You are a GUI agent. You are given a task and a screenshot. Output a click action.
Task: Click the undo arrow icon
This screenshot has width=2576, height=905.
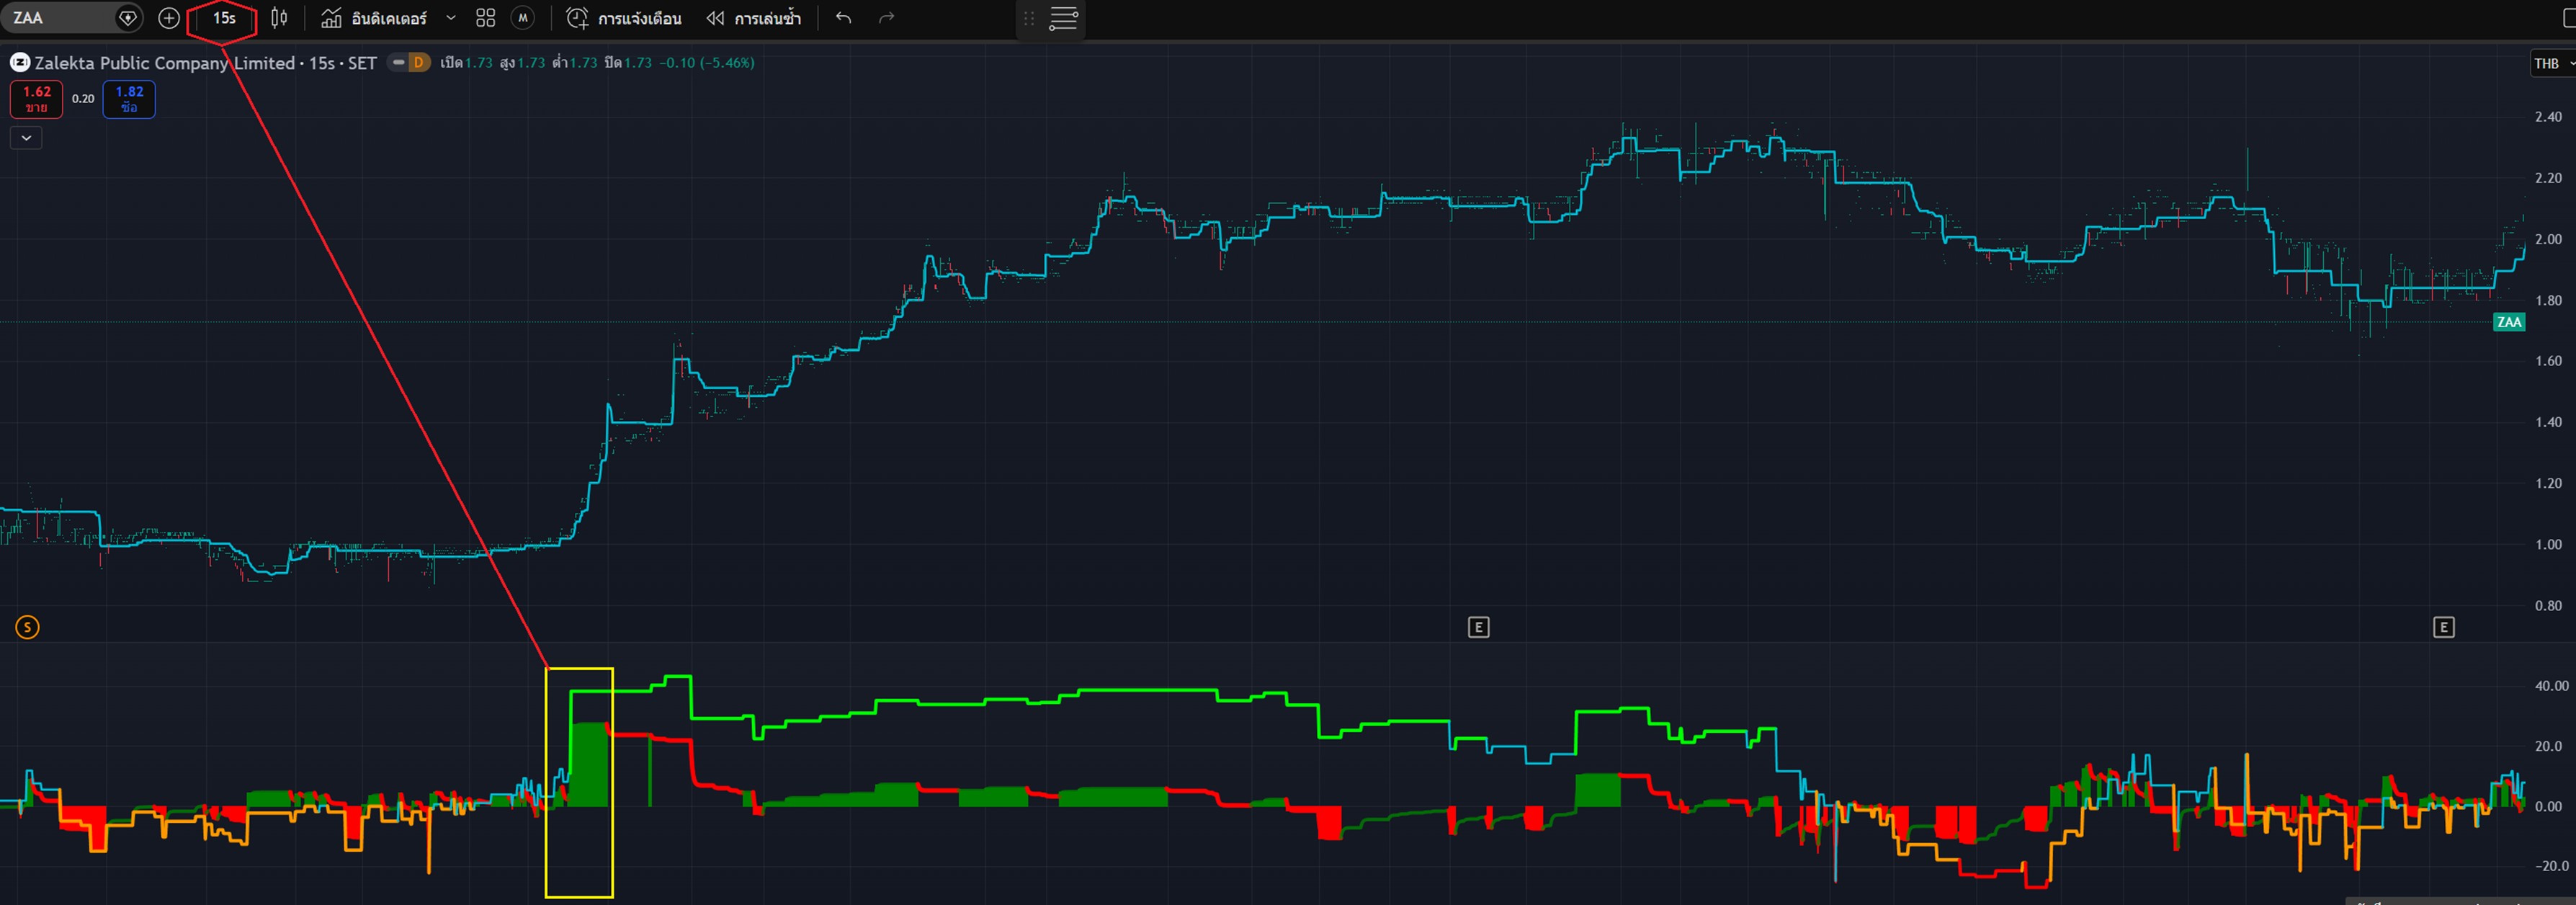pyautogui.click(x=843, y=18)
